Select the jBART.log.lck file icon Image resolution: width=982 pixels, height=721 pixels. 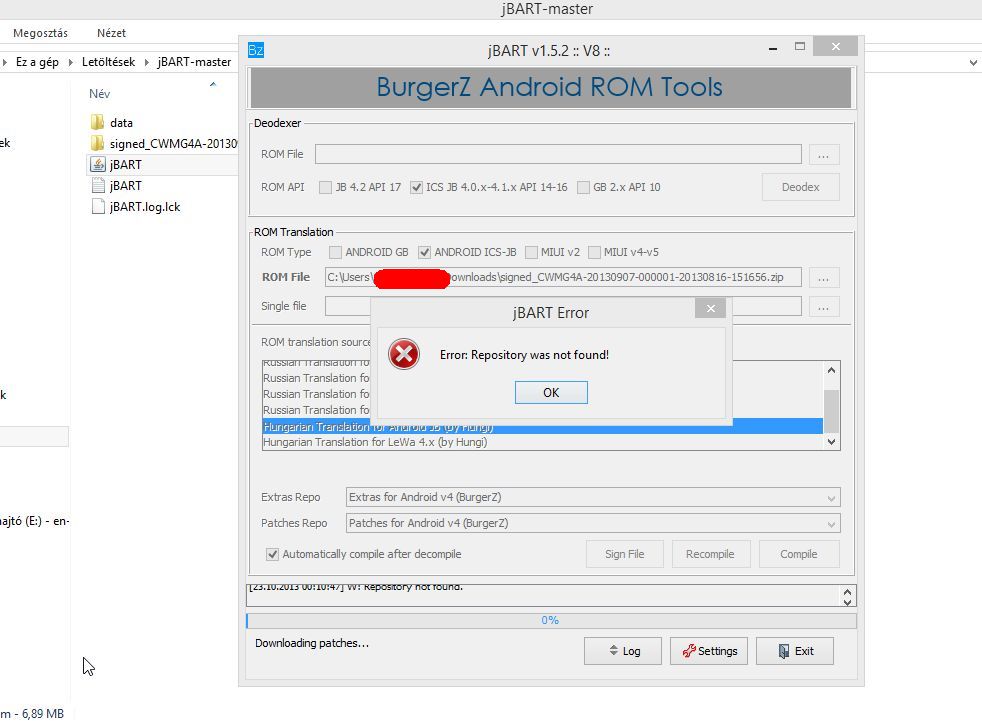(x=98, y=207)
